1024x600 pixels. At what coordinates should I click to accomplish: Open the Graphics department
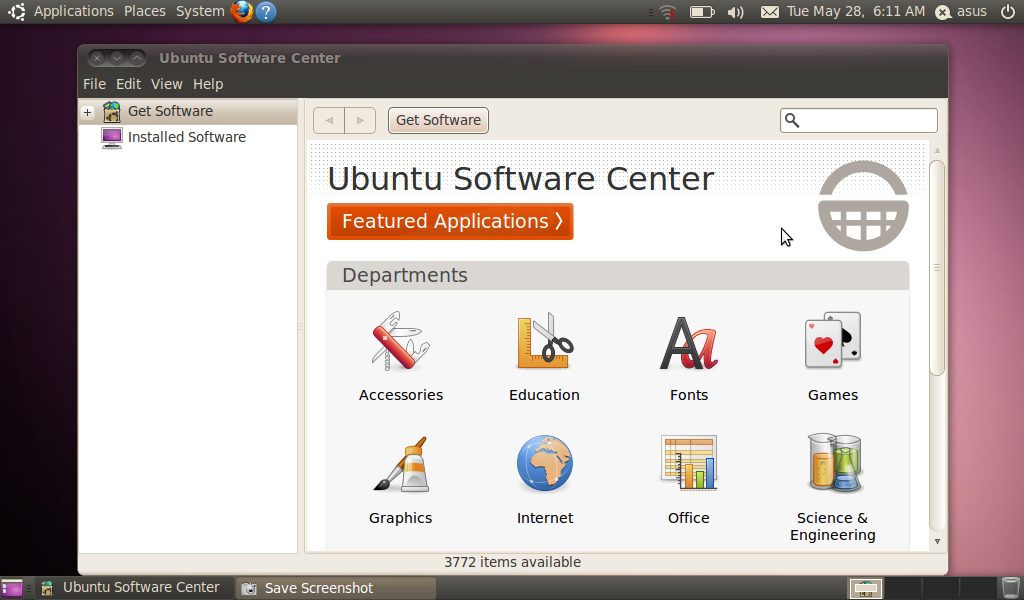click(400, 481)
